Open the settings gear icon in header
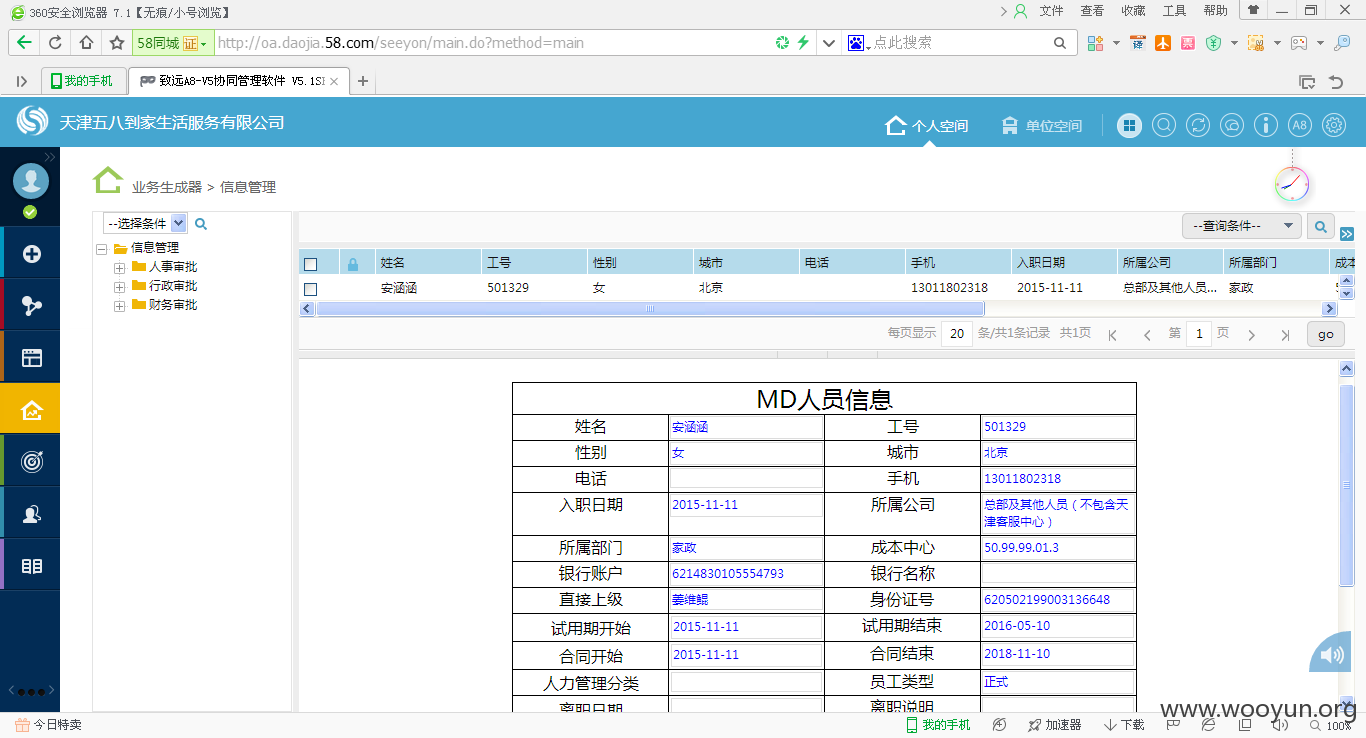This screenshot has width=1366, height=738. 1334,125
